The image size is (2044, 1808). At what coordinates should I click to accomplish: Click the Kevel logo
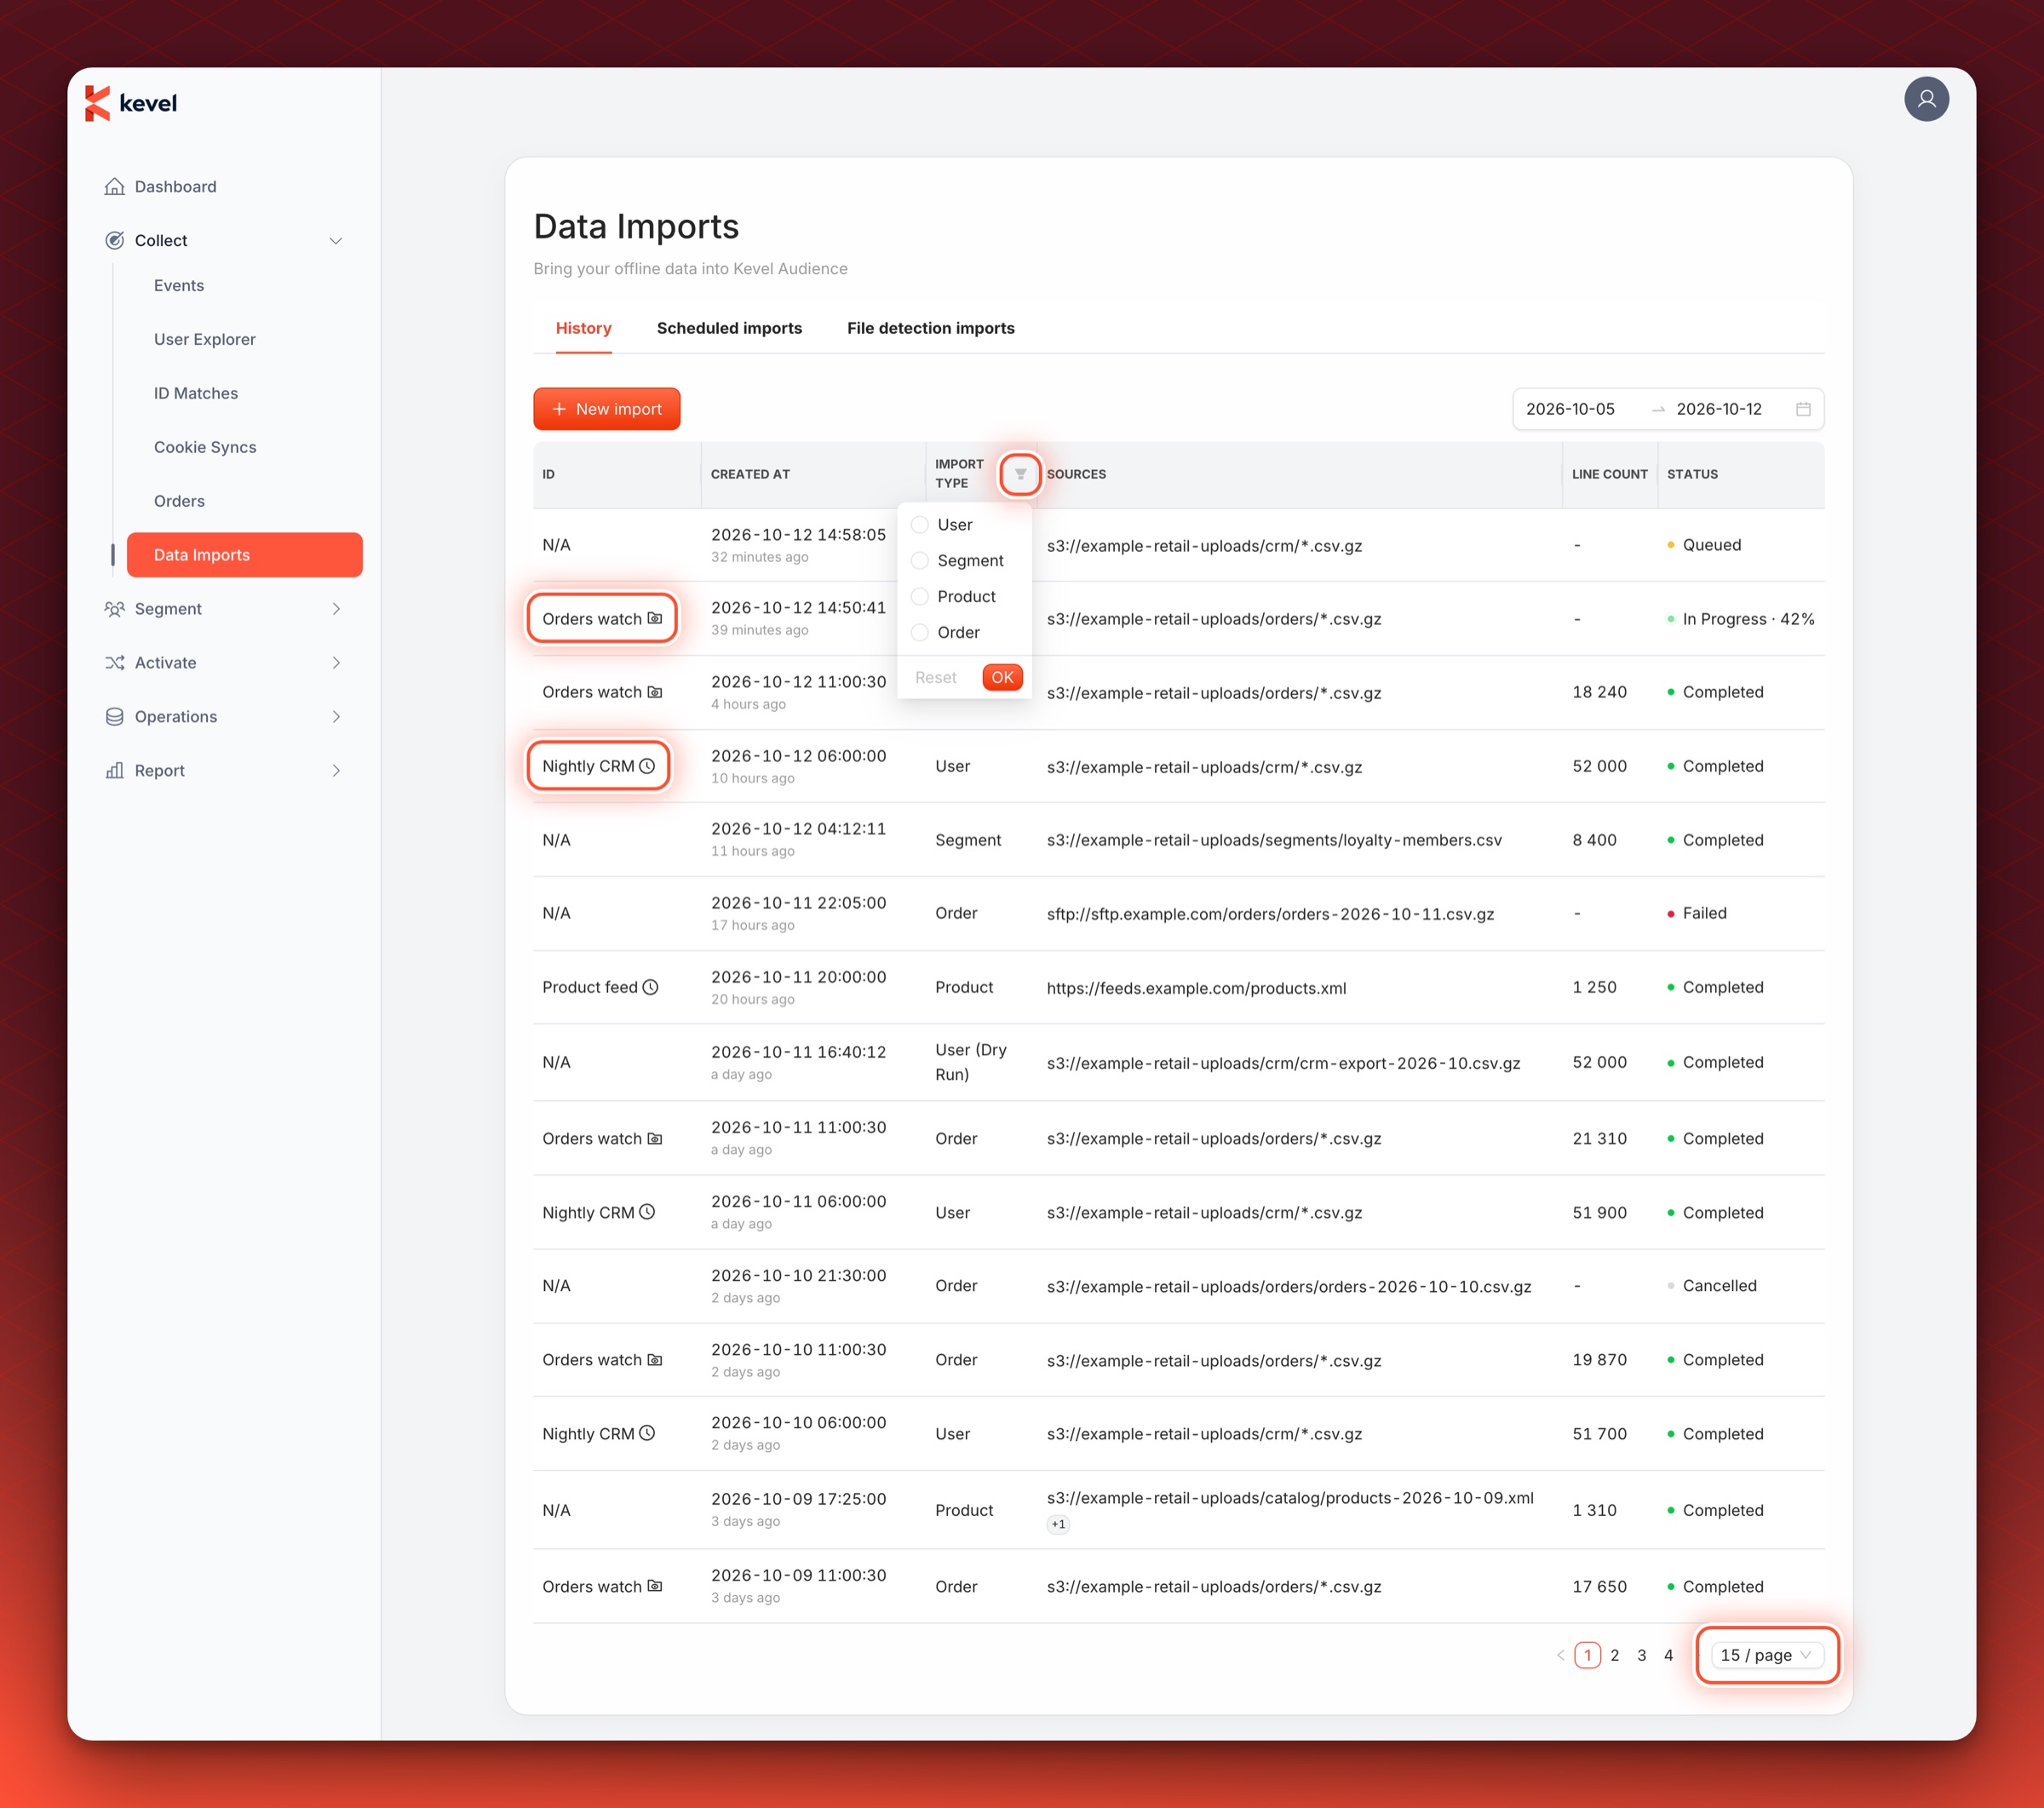pos(131,103)
